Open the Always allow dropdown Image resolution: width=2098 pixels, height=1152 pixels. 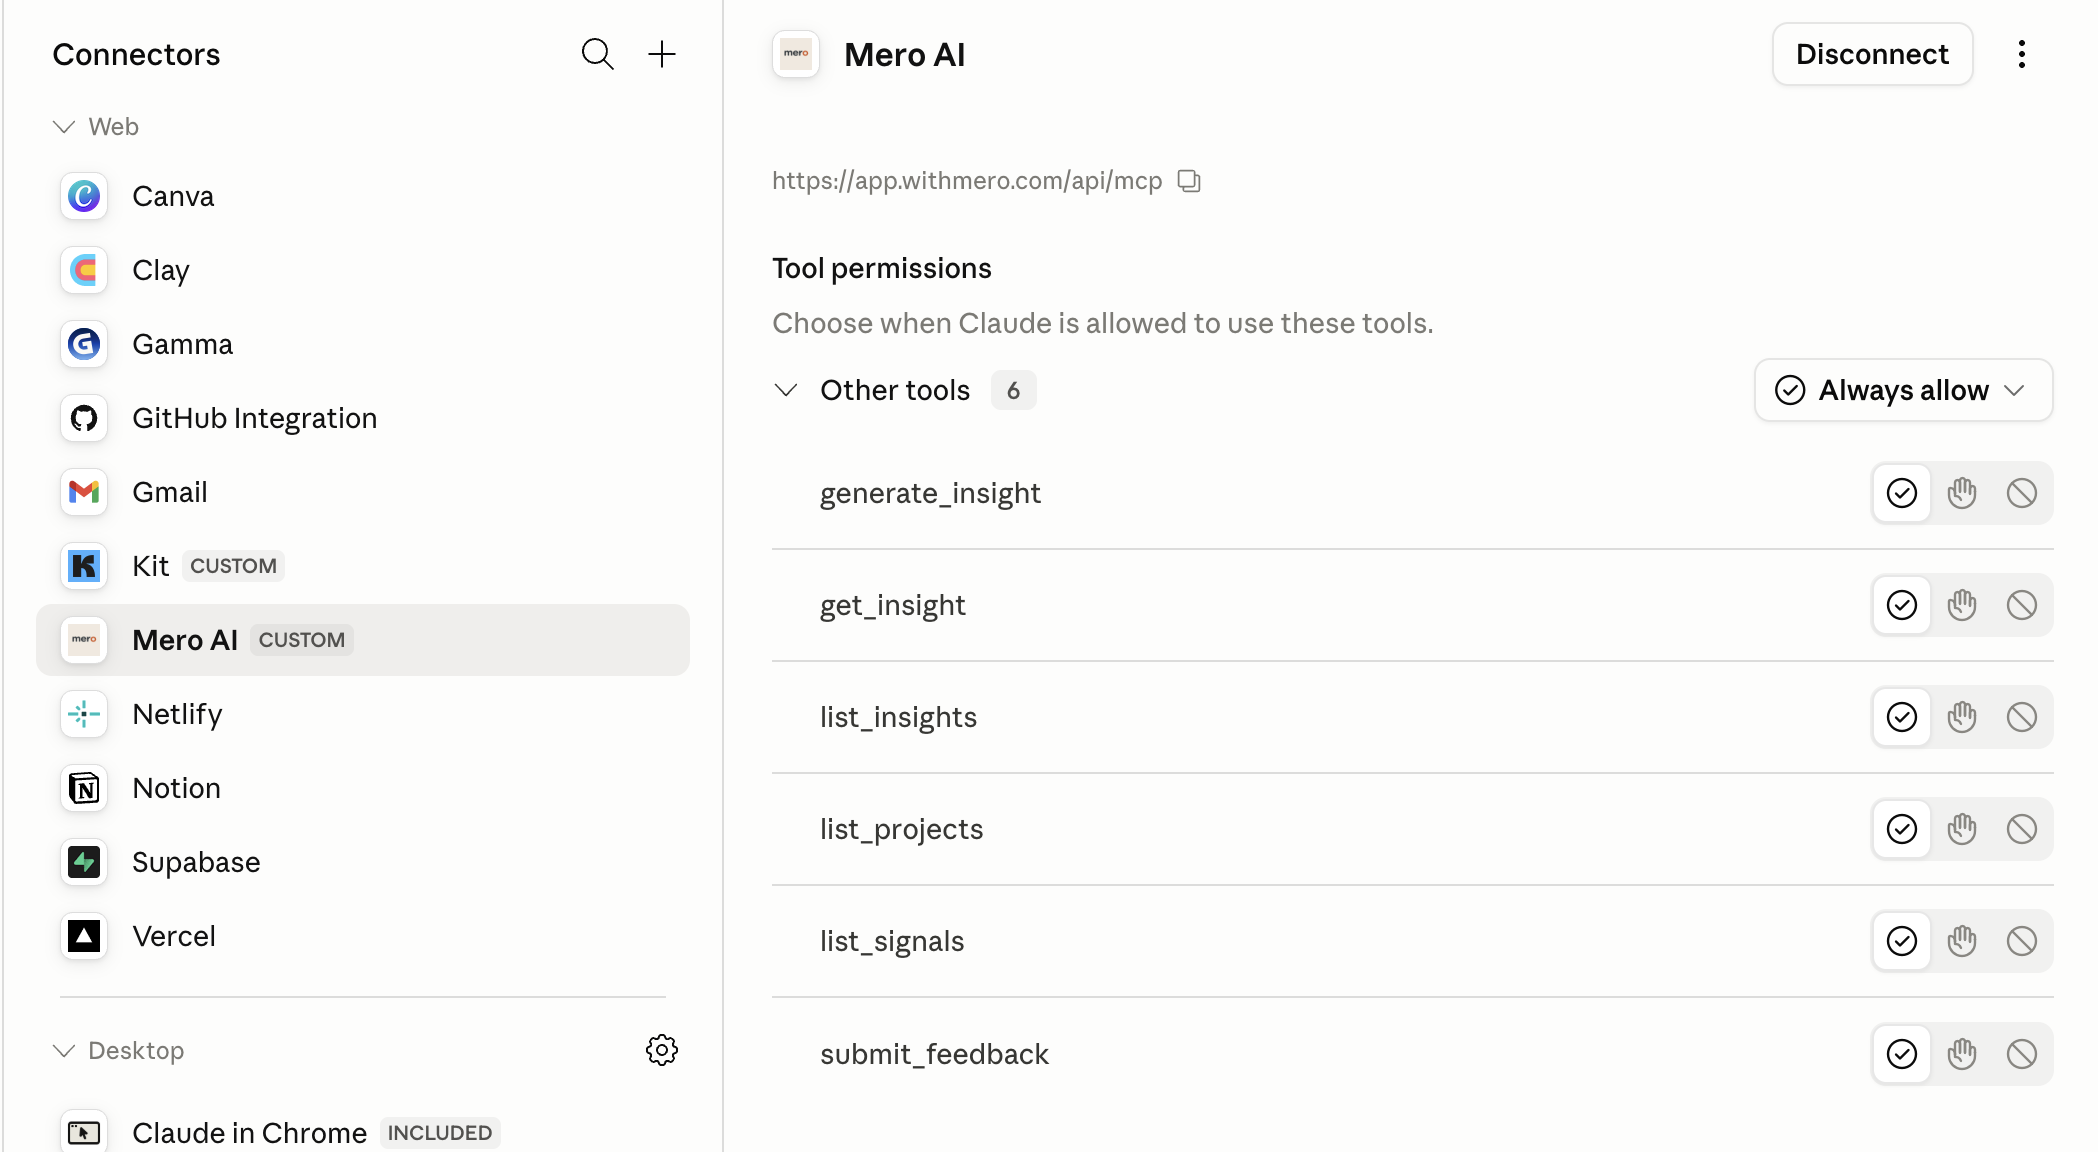(x=1903, y=390)
